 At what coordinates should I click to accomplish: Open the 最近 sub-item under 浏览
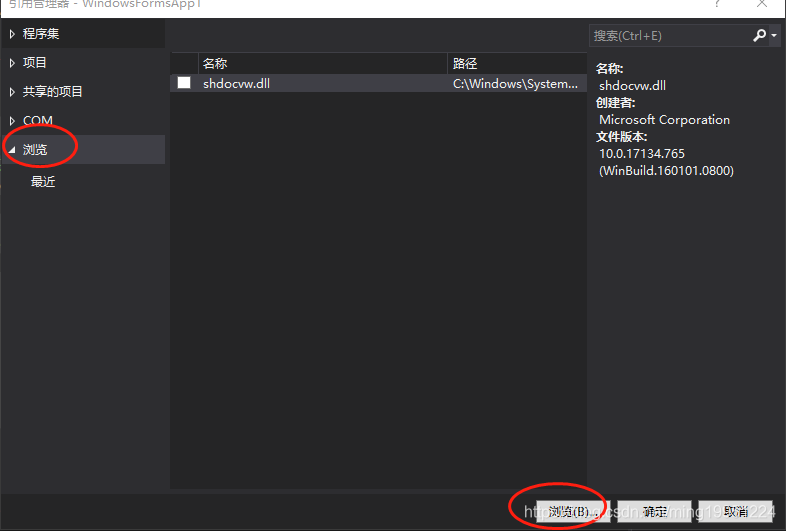(x=43, y=182)
